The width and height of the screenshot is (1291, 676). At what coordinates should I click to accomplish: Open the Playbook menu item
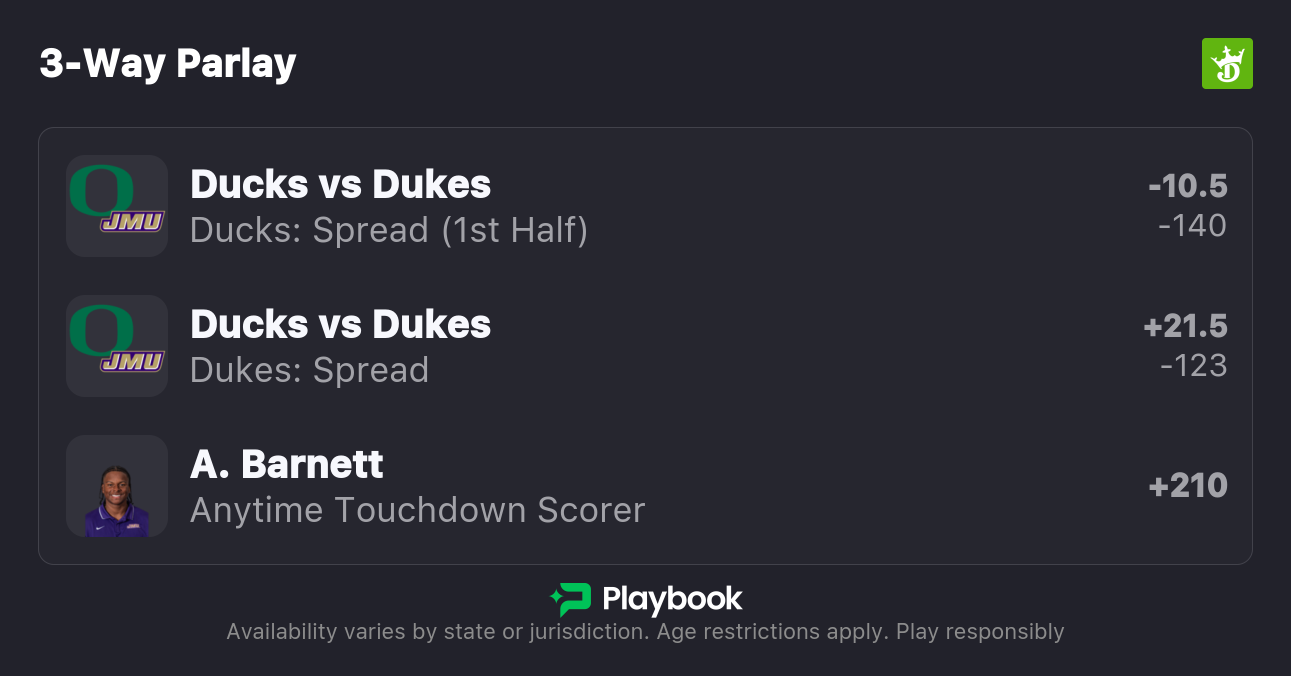click(x=644, y=598)
